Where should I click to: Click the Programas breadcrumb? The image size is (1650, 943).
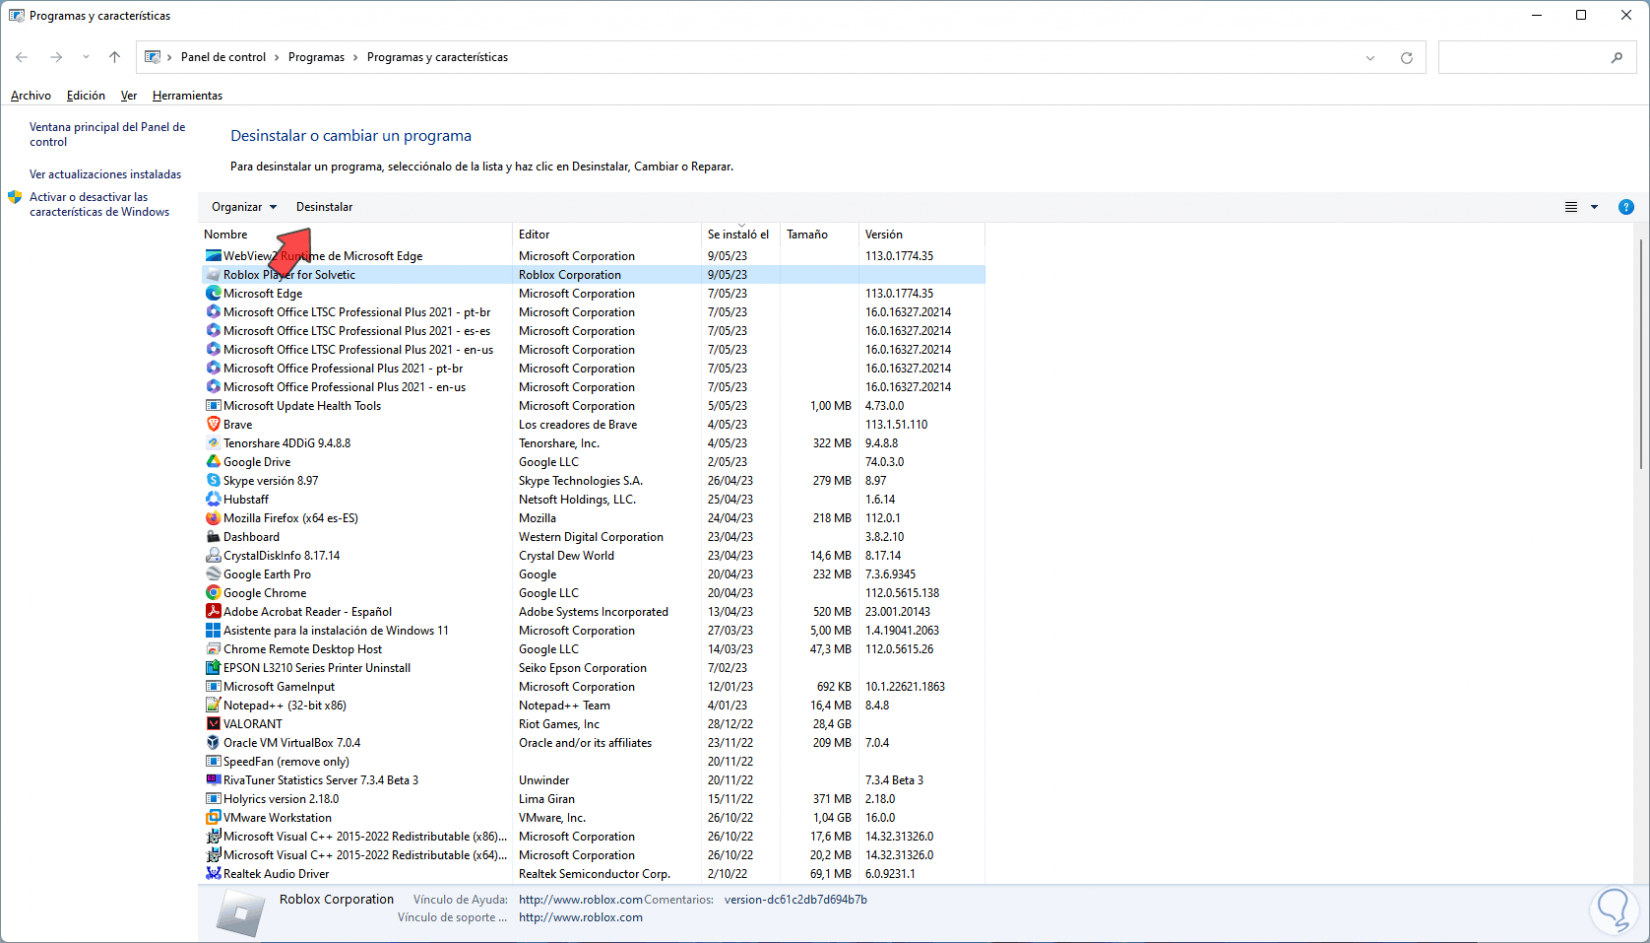coord(316,58)
